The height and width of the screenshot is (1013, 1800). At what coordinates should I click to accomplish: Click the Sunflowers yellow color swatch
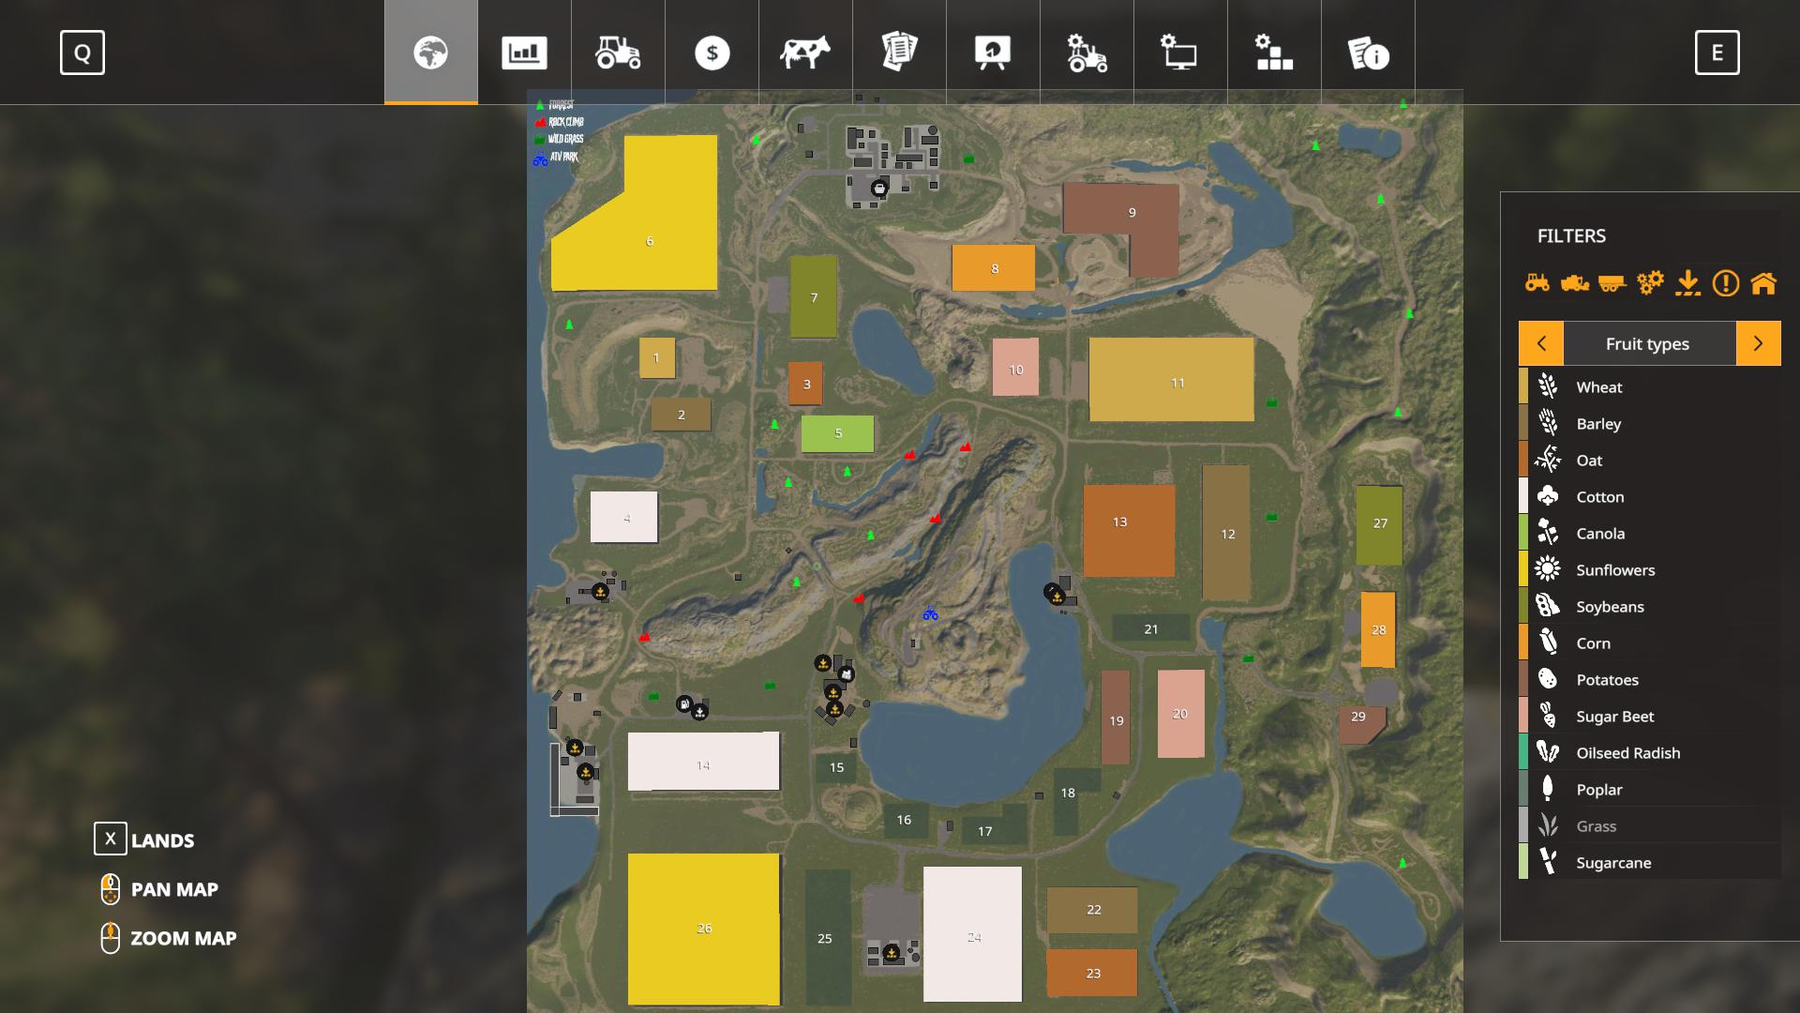tap(1523, 570)
